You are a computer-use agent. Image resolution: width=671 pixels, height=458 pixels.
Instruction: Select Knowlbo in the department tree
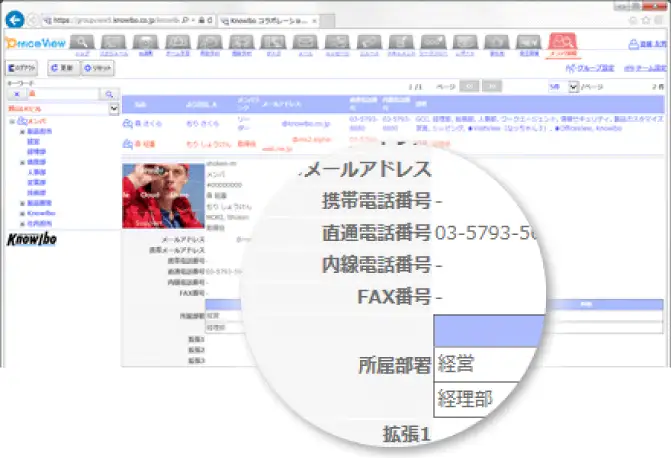(41, 213)
